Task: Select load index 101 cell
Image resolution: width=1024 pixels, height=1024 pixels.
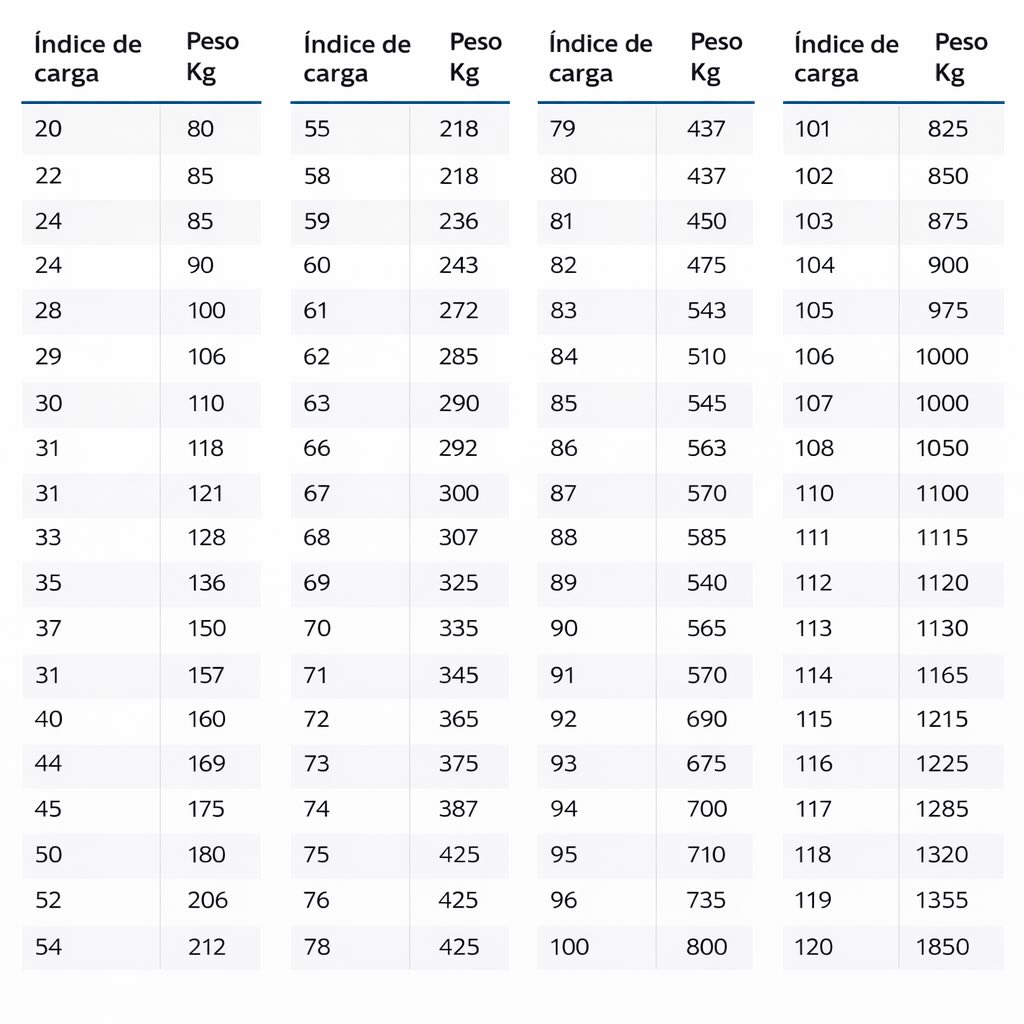Action: click(x=812, y=129)
